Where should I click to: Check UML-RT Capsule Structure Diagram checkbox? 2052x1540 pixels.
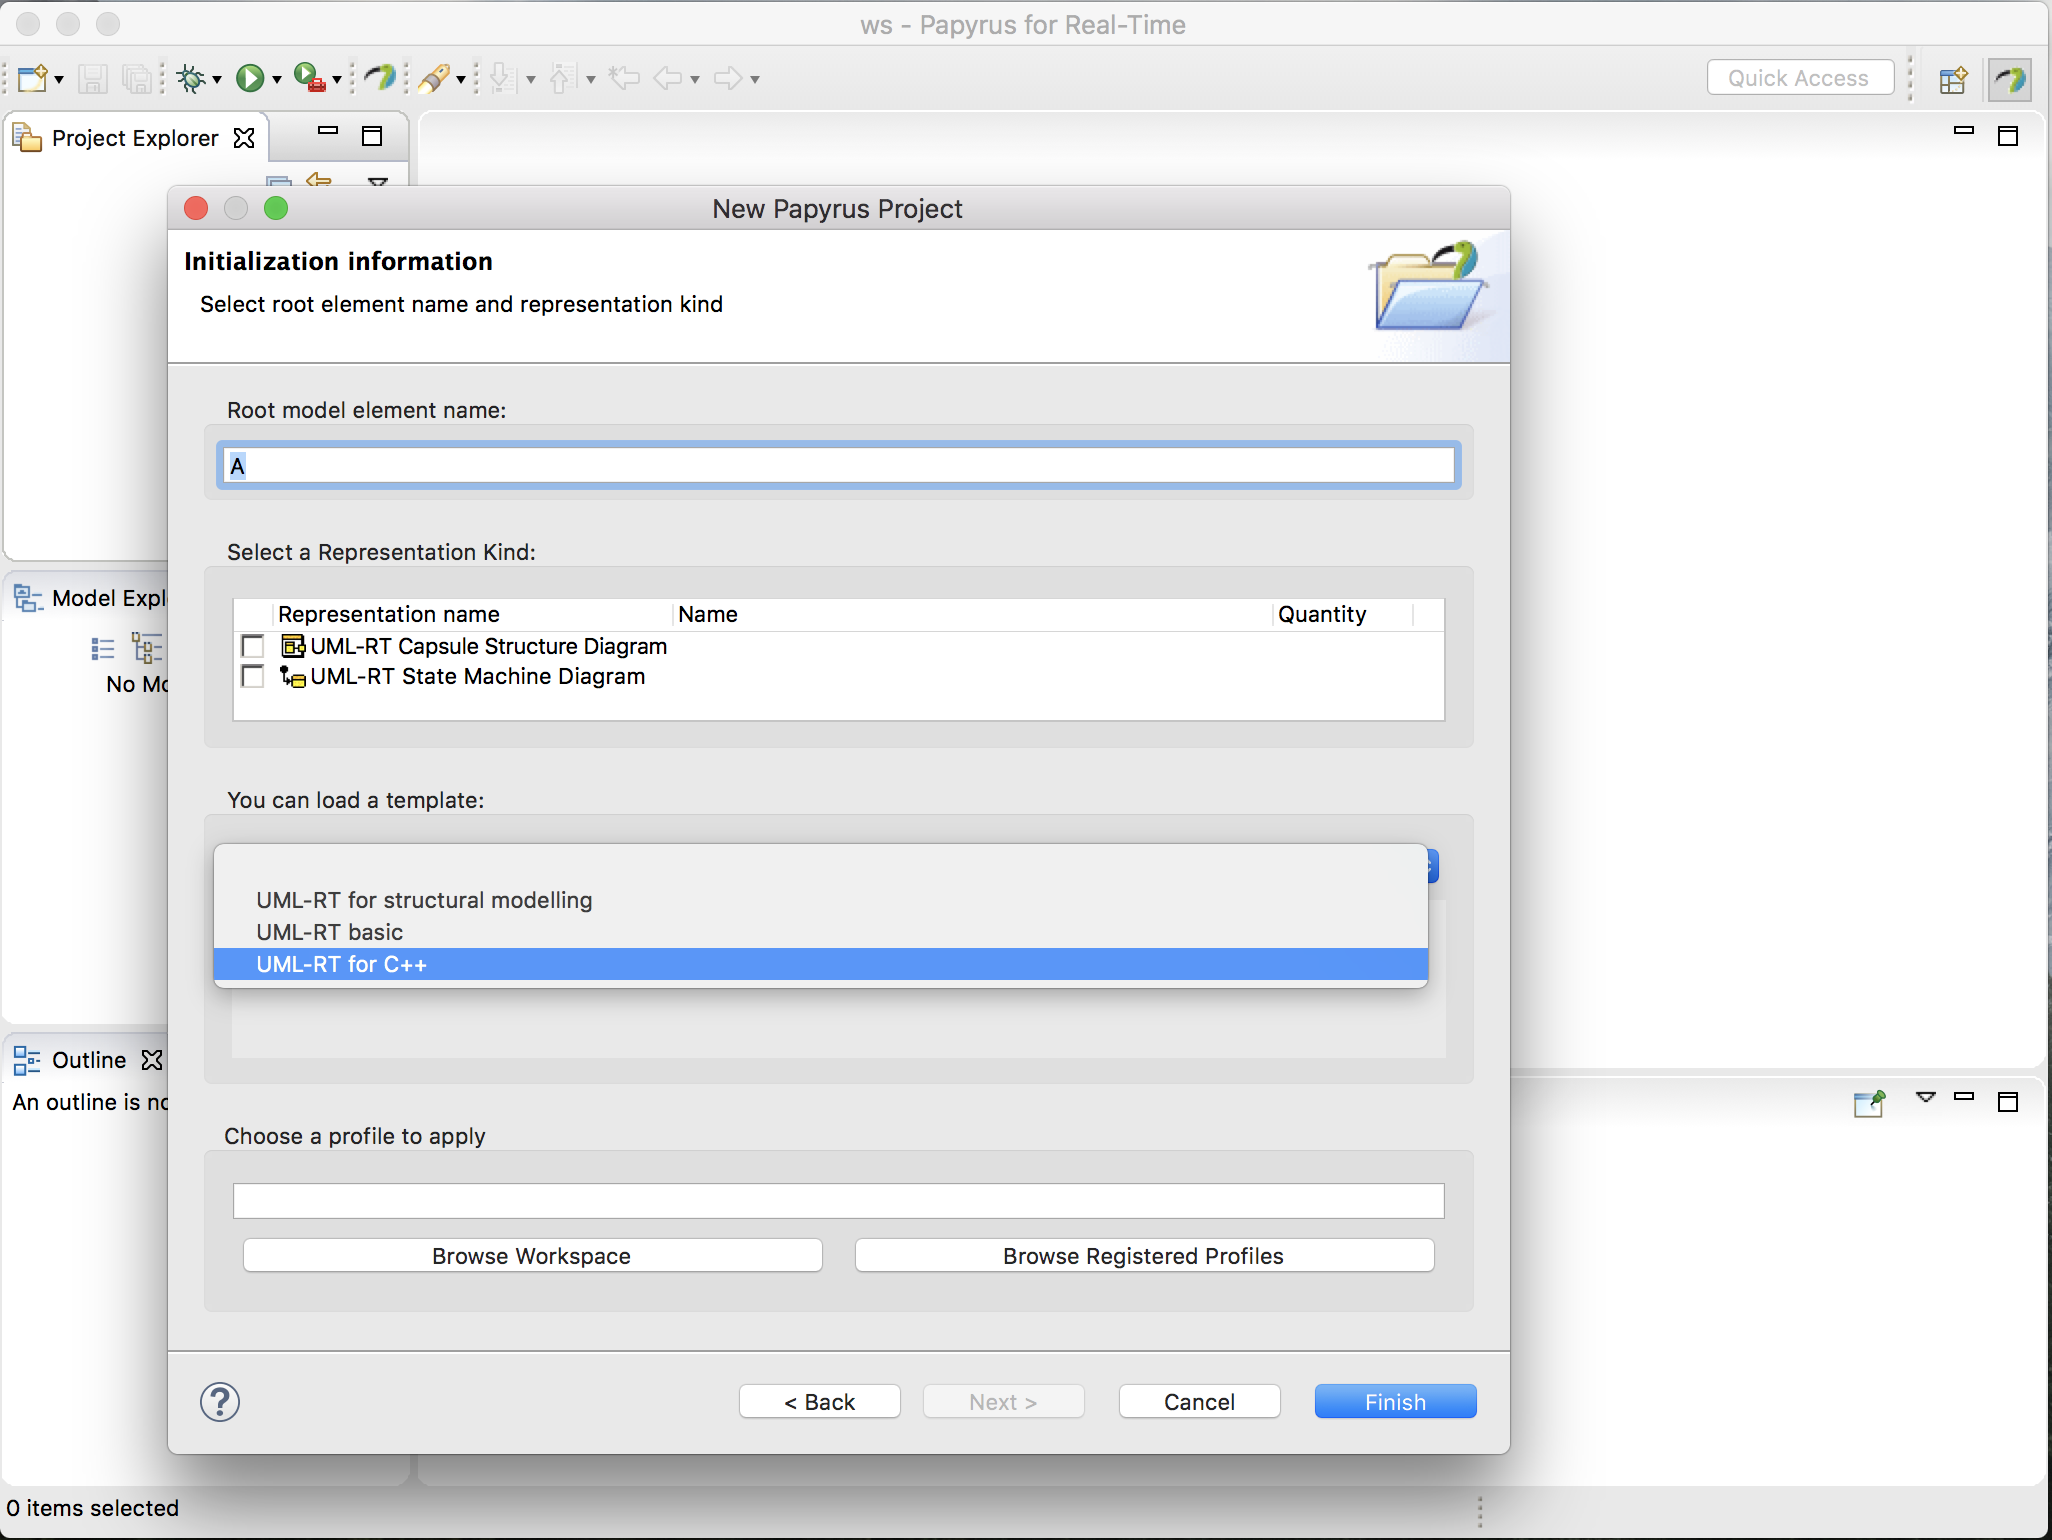pyautogui.click(x=253, y=646)
